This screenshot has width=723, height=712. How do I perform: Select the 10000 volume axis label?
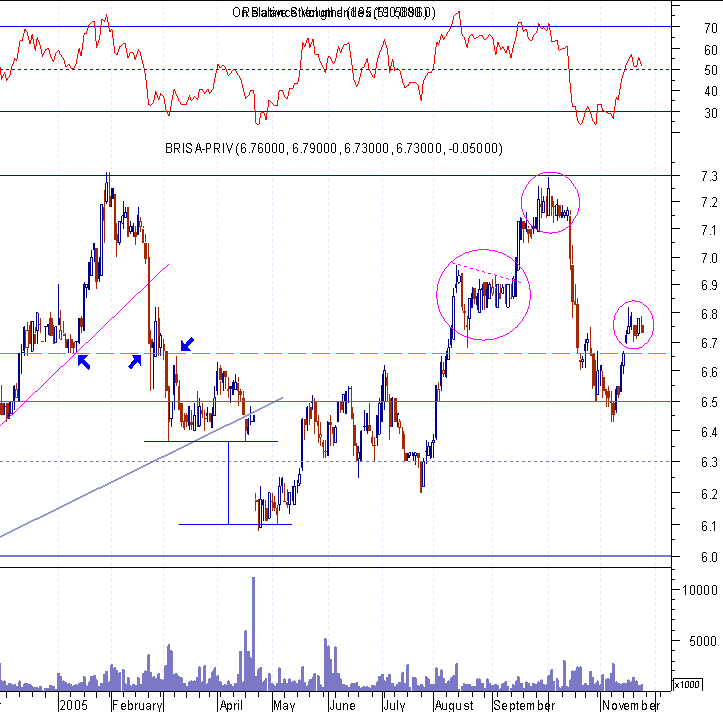click(x=700, y=590)
